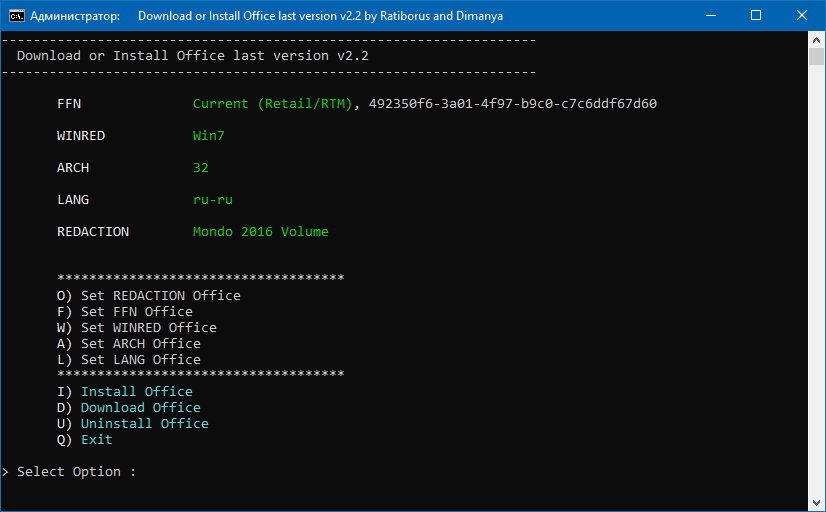Click the 'Current (Retail/RTM)' FFN value
Screen dimensions: 826x512
coord(273,104)
